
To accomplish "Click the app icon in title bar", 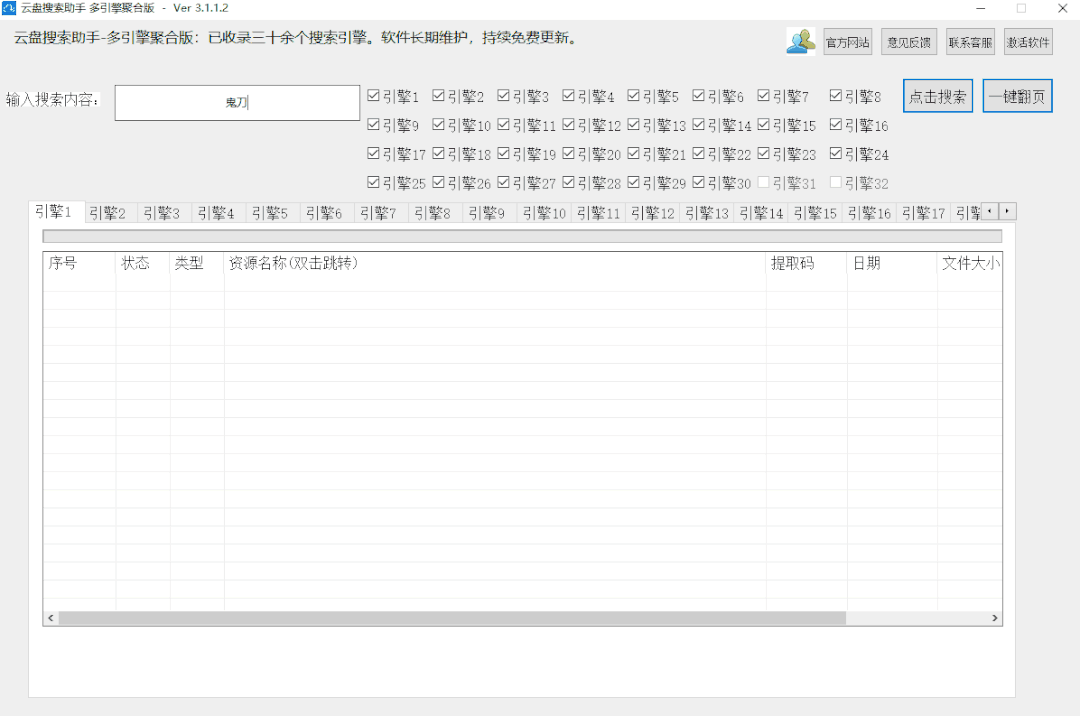I will click(9, 8).
